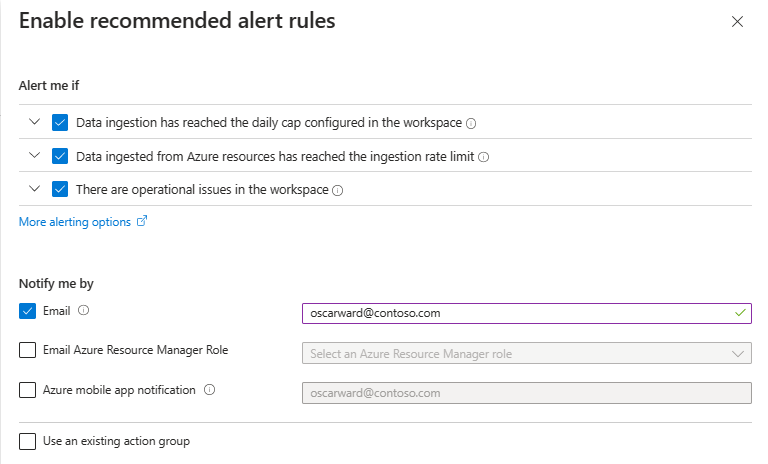Expand the ingestion rate limit alert details

tap(34, 156)
